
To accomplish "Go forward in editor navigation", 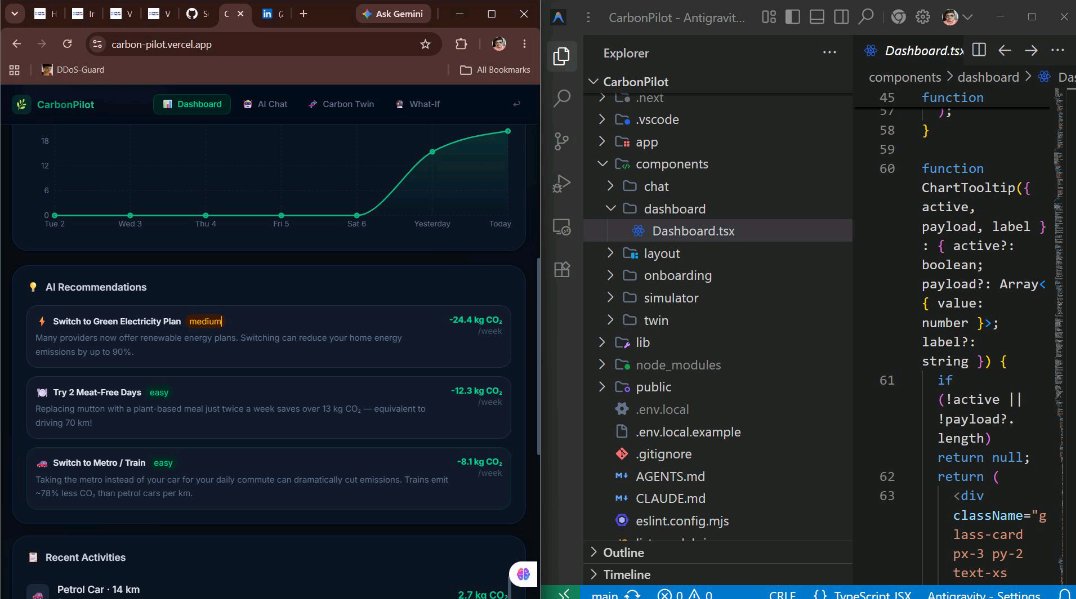I will pyautogui.click(x=1031, y=50).
